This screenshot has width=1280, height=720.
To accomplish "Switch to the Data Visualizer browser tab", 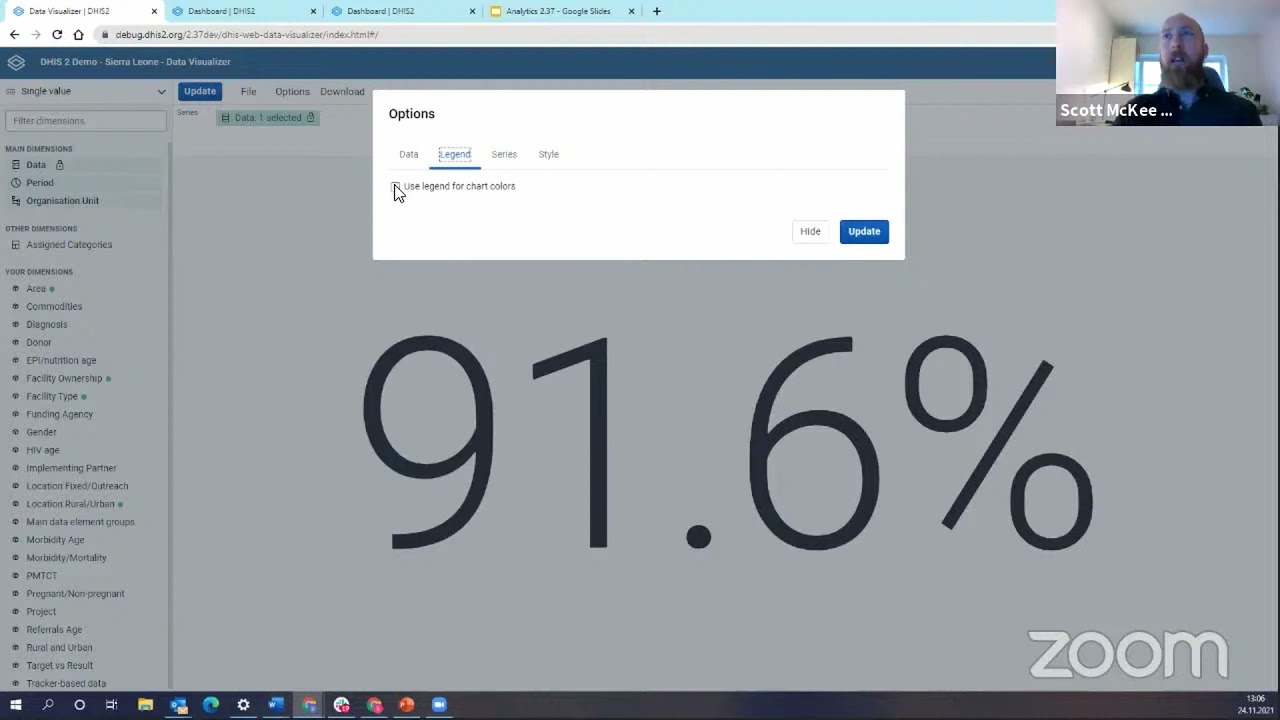I will click(x=80, y=11).
